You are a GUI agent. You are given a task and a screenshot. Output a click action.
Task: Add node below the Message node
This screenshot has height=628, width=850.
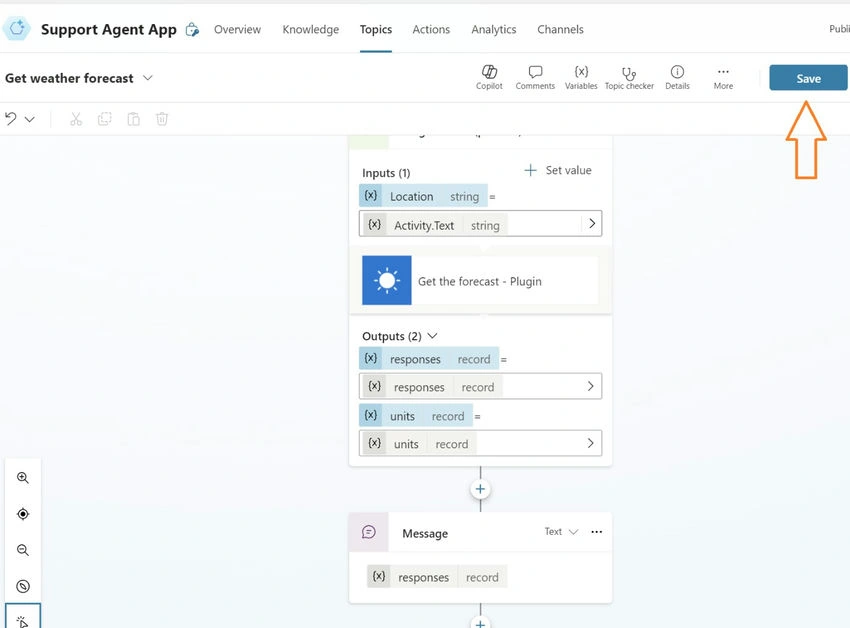[x=480, y=623]
